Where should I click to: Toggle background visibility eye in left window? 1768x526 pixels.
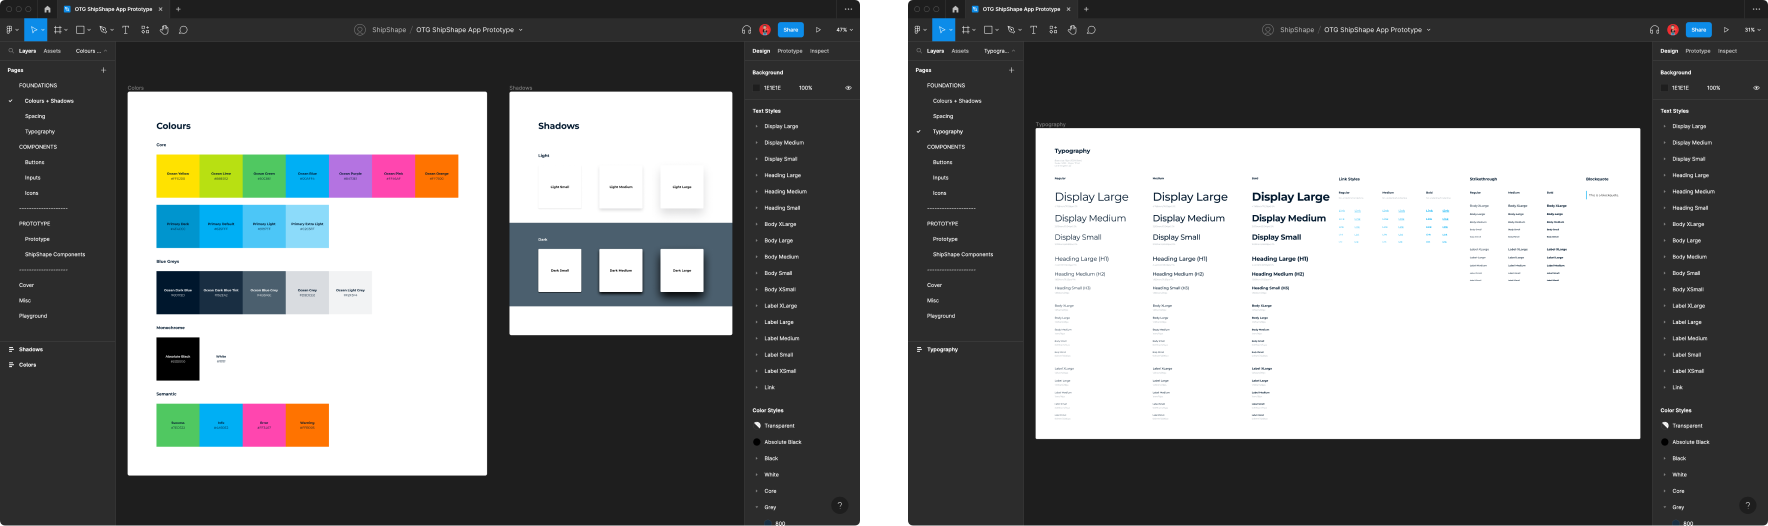[x=848, y=88]
